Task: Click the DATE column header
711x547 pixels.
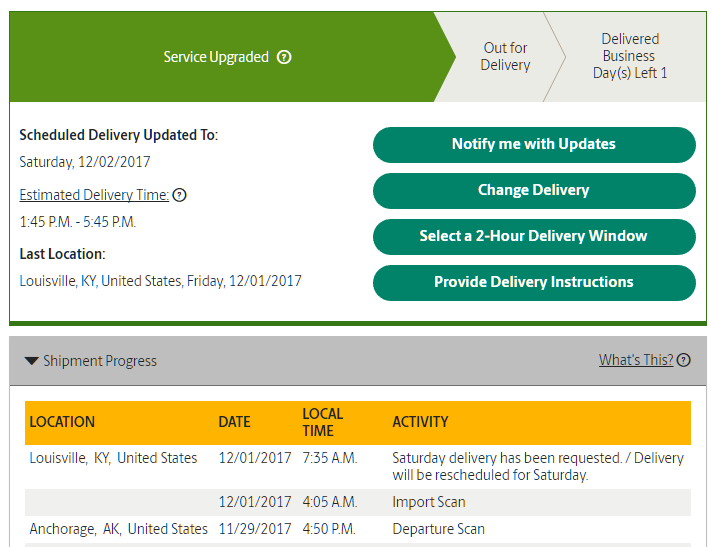Action: pyautogui.click(x=234, y=422)
